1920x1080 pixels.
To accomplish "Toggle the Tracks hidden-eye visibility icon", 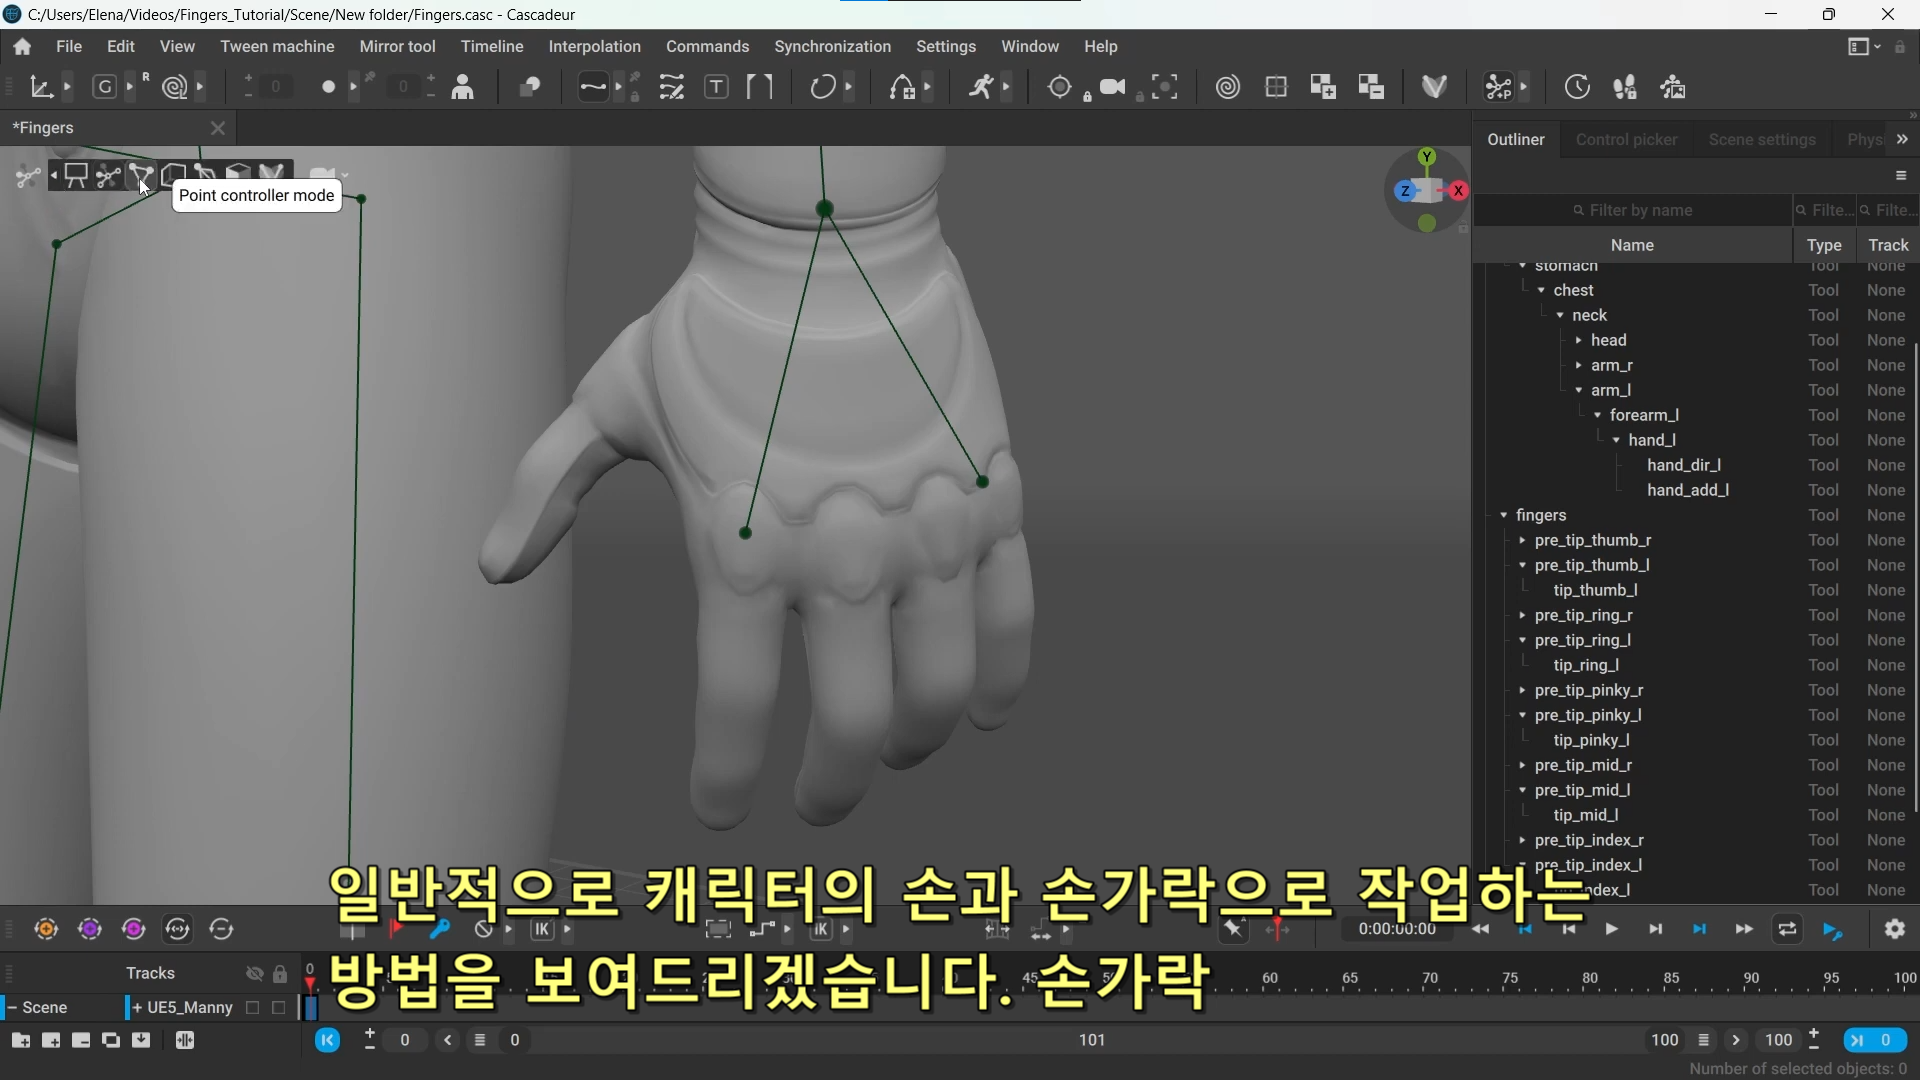I will [x=254, y=974].
